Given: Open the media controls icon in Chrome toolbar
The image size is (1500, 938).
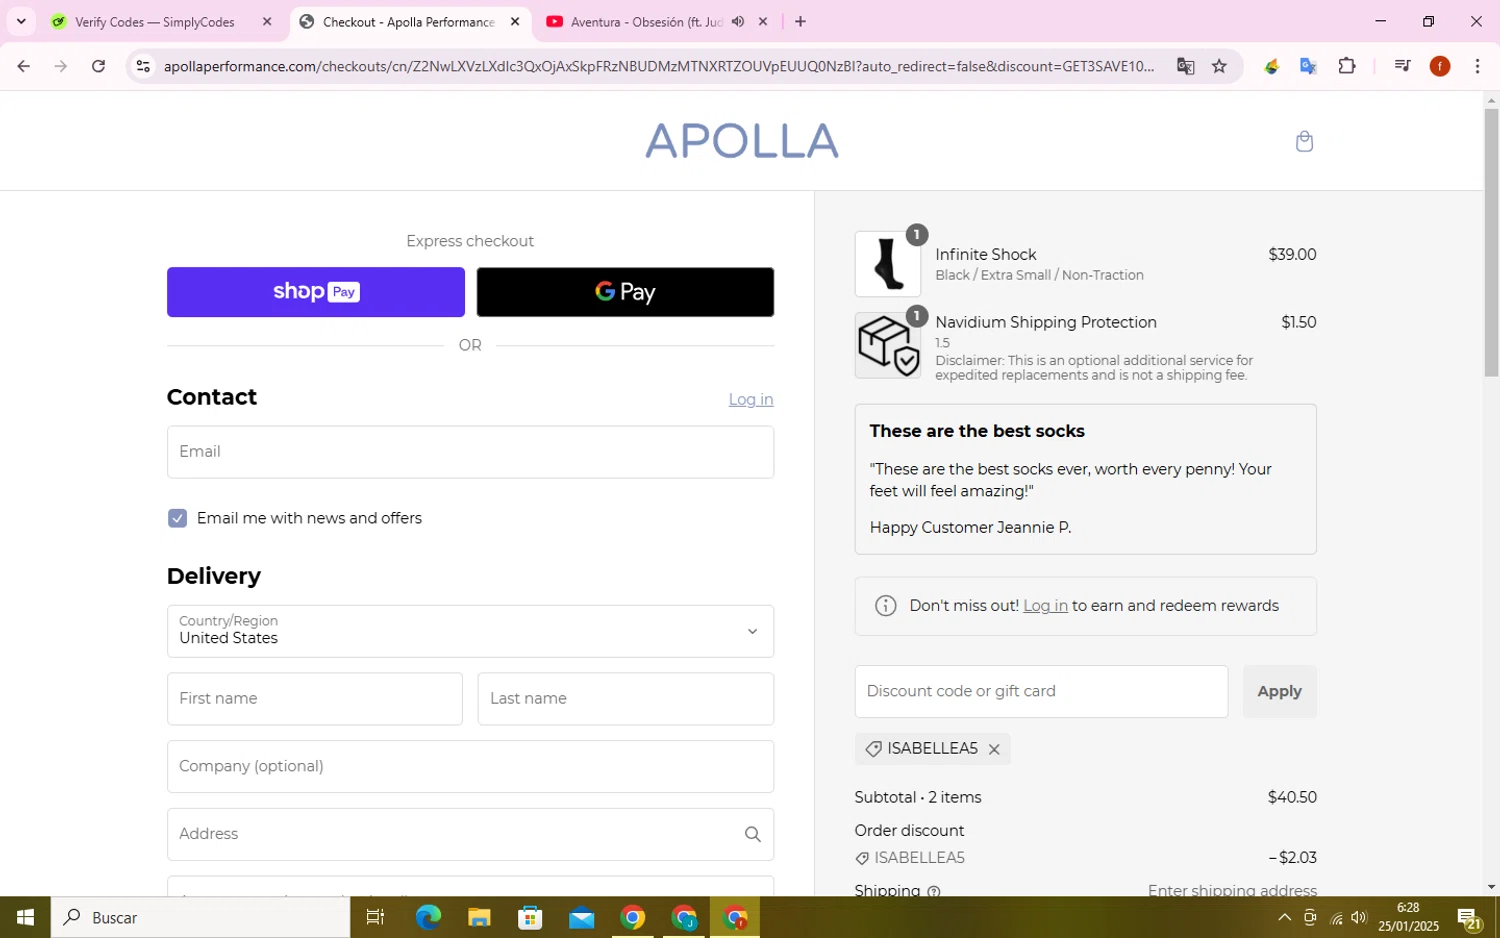Looking at the screenshot, I should click(x=1402, y=66).
